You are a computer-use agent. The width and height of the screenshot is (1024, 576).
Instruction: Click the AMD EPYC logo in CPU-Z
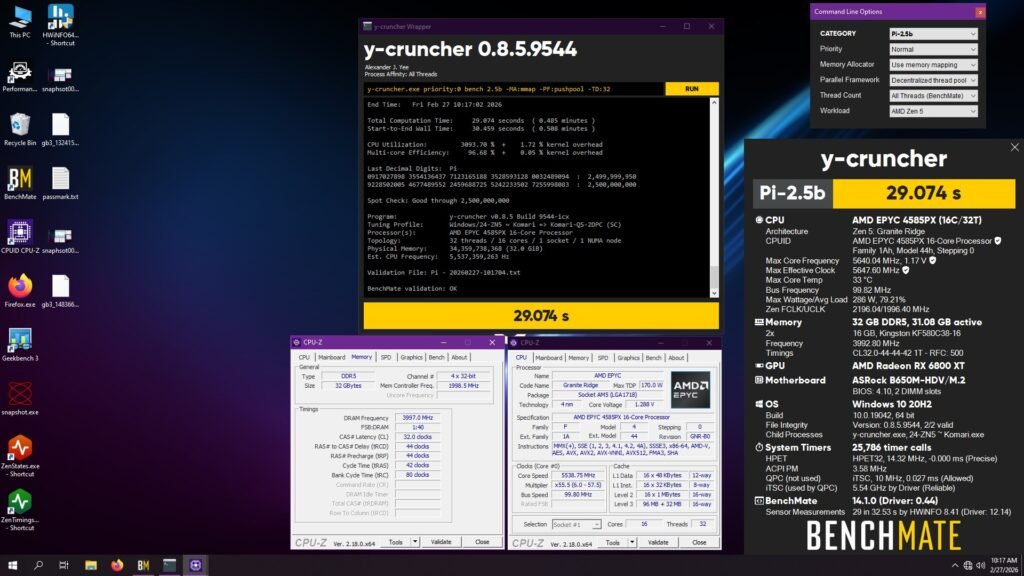(690, 389)
